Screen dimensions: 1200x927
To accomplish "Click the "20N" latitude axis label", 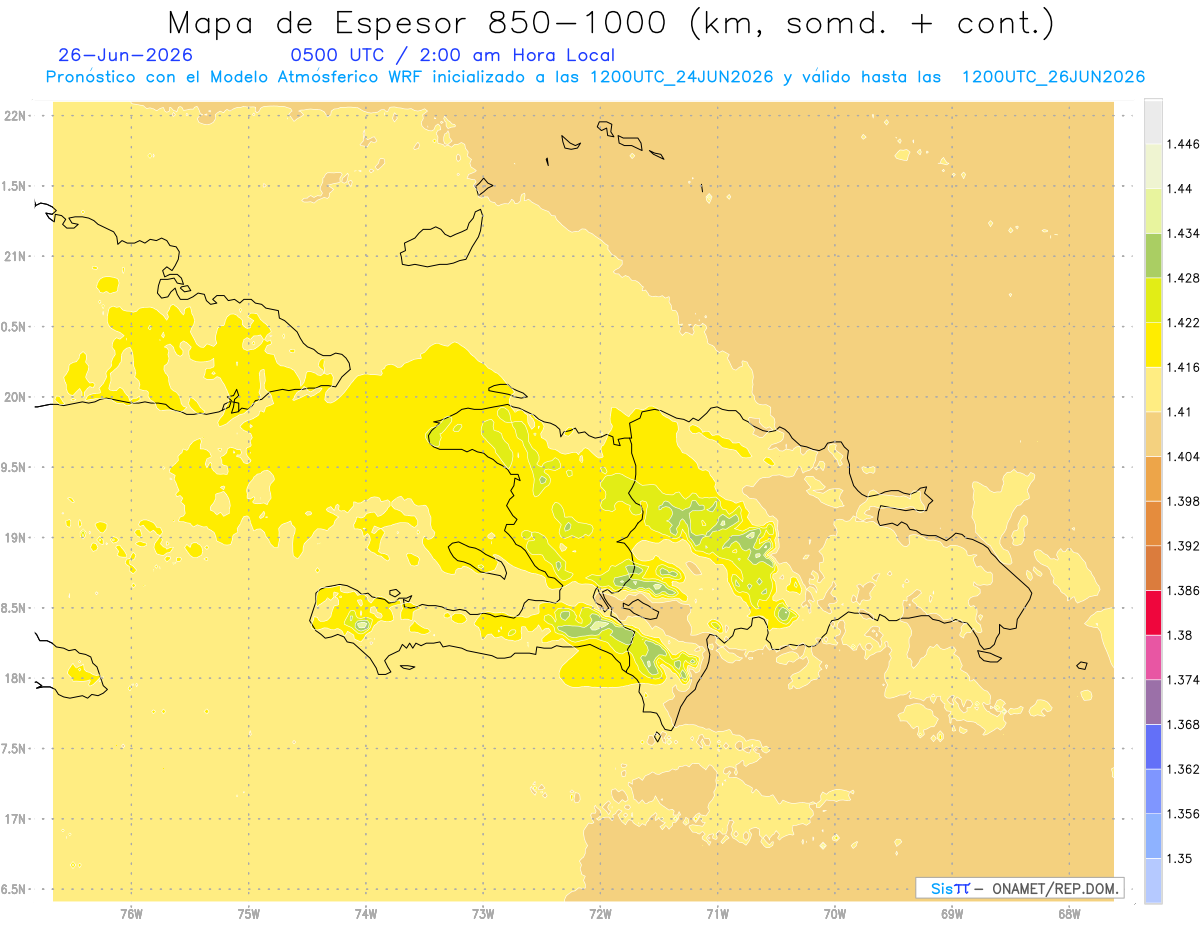I will (15, 397).
